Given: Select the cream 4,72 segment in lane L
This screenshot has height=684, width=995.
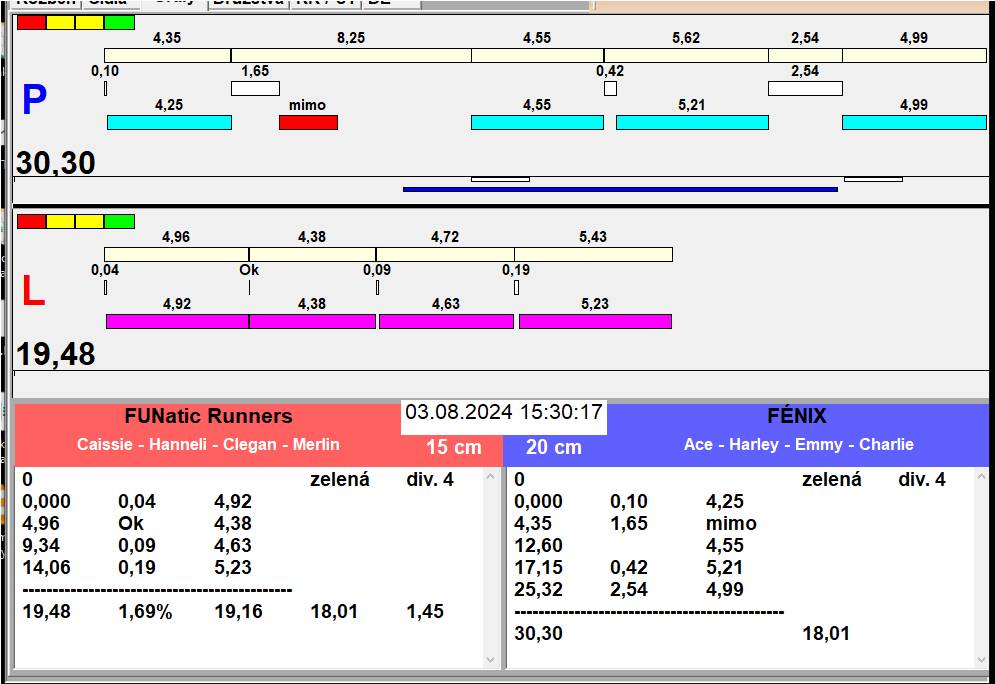Looking at the screenshot, I should [445, 254].
